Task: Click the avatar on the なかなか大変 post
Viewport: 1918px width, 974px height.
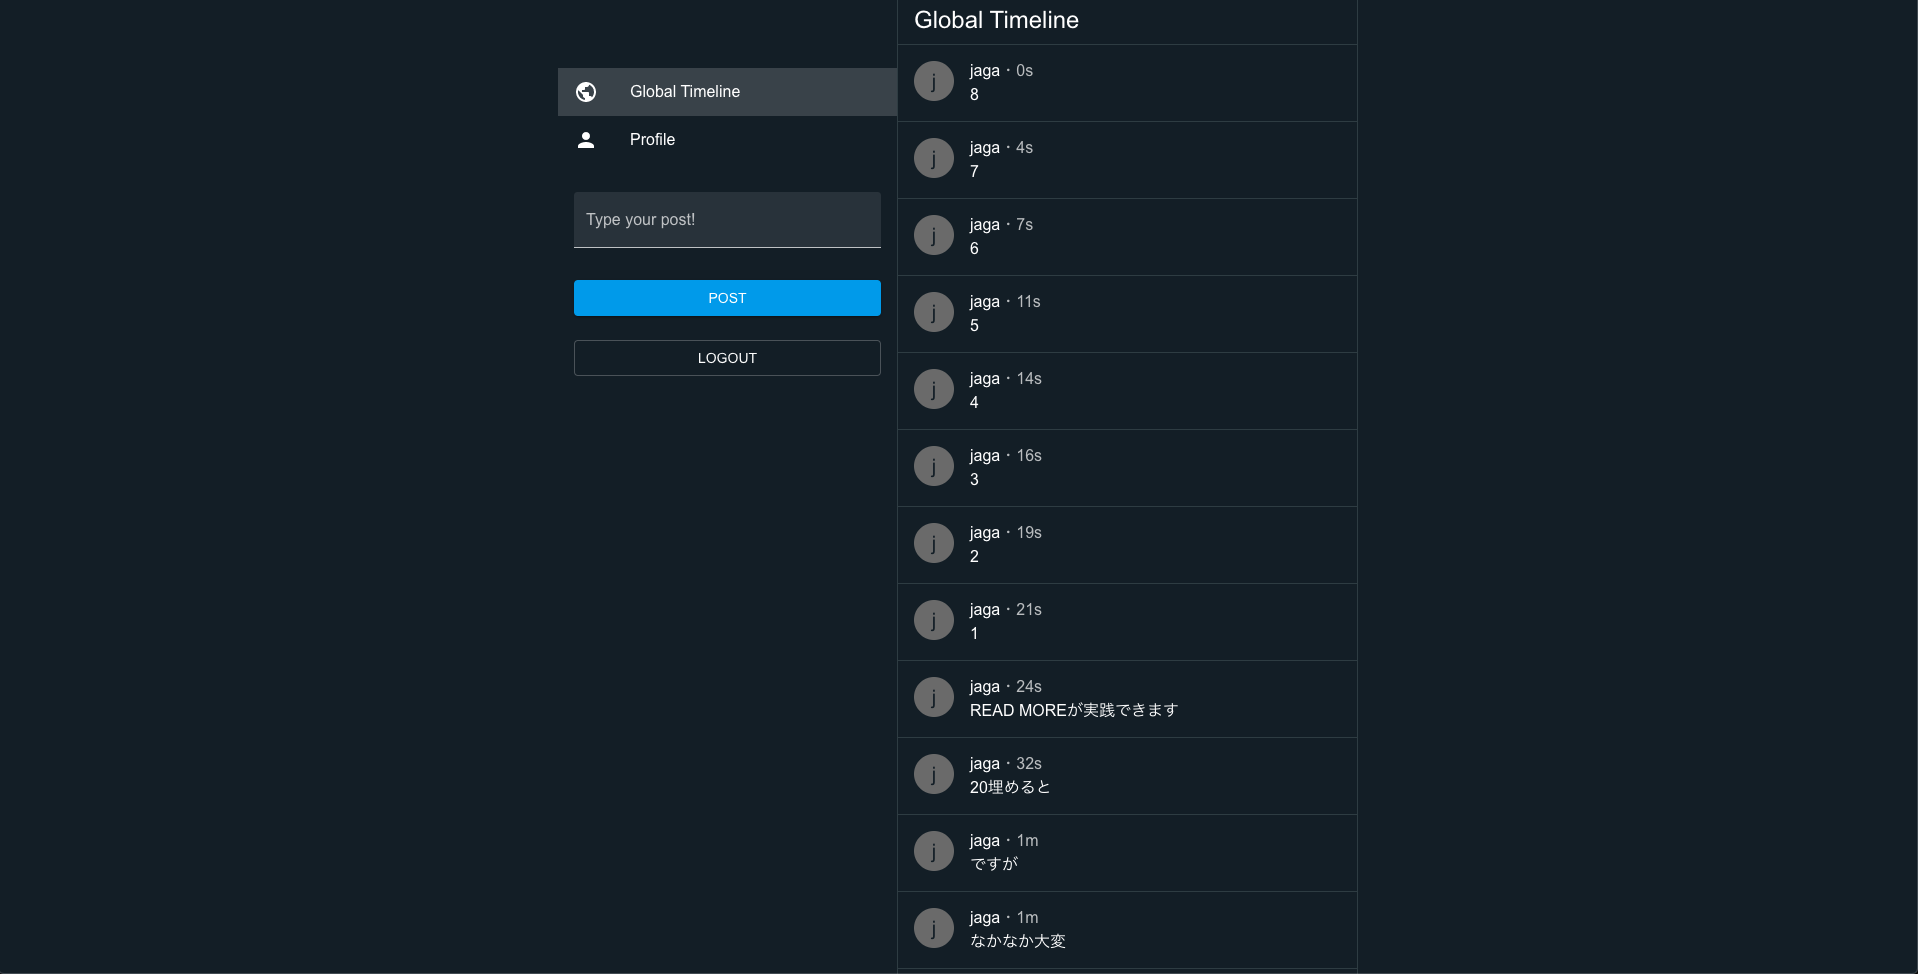Action: point(934,928)
